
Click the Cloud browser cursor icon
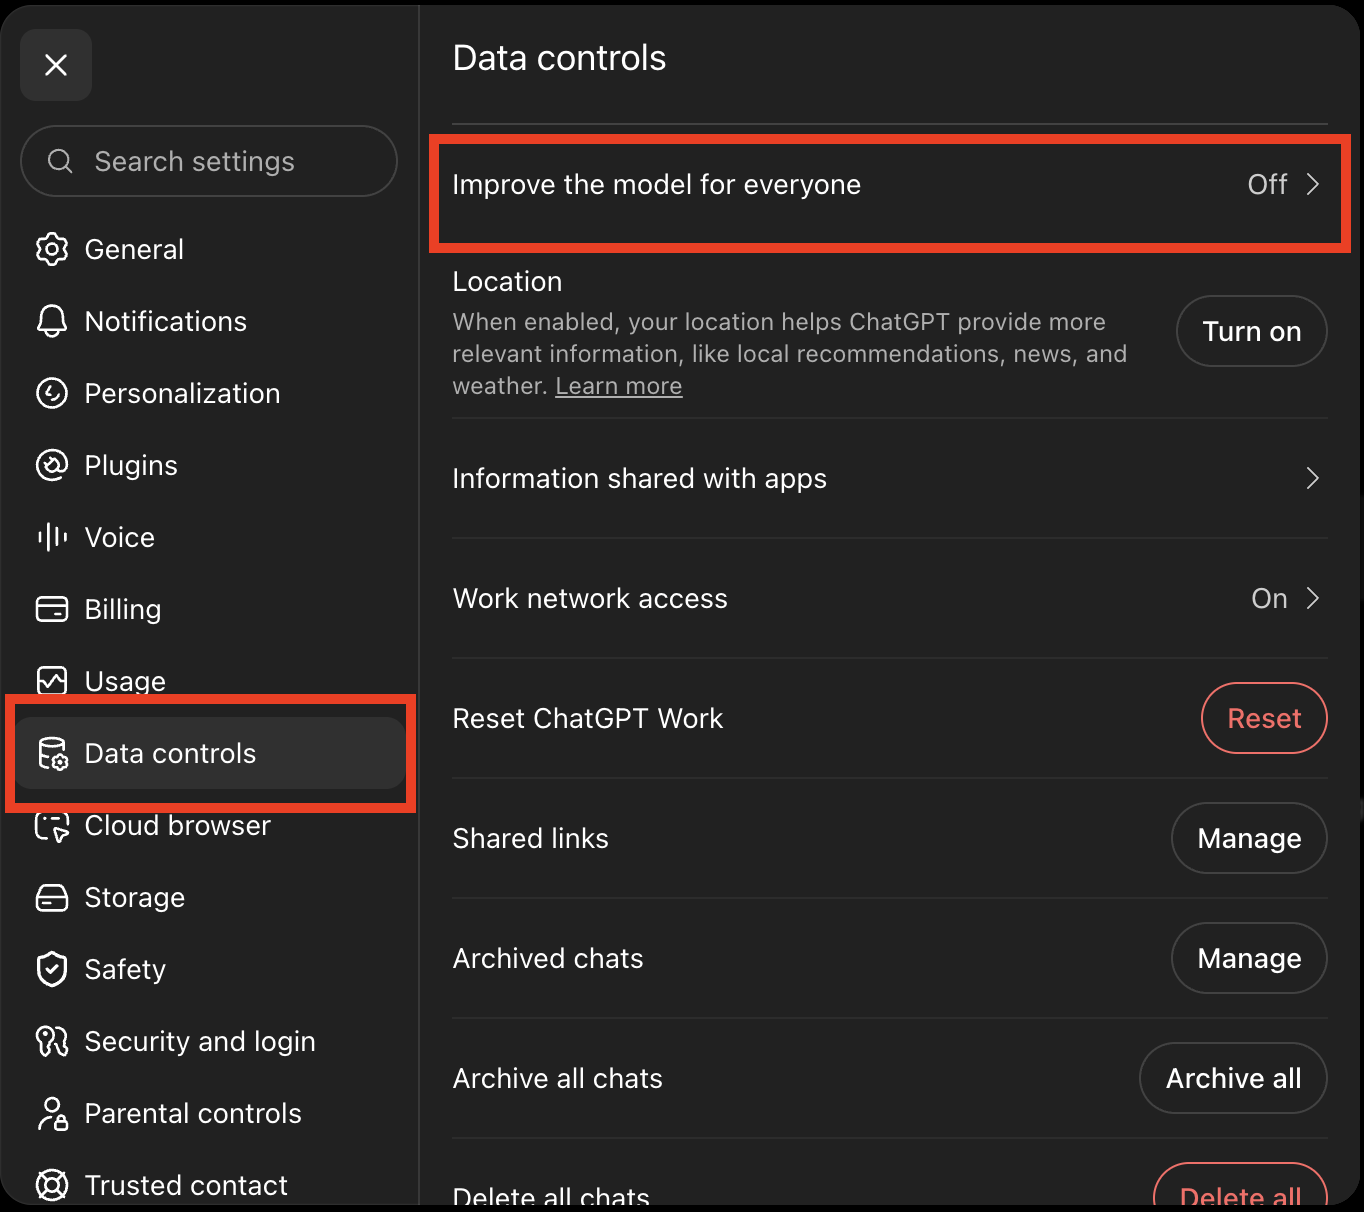pyautogui.click(x=52, y=825)
